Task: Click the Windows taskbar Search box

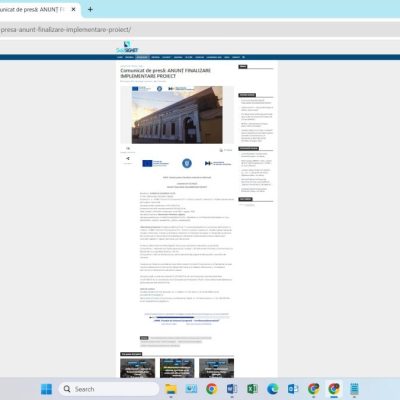Action: (x=109, y=389)
